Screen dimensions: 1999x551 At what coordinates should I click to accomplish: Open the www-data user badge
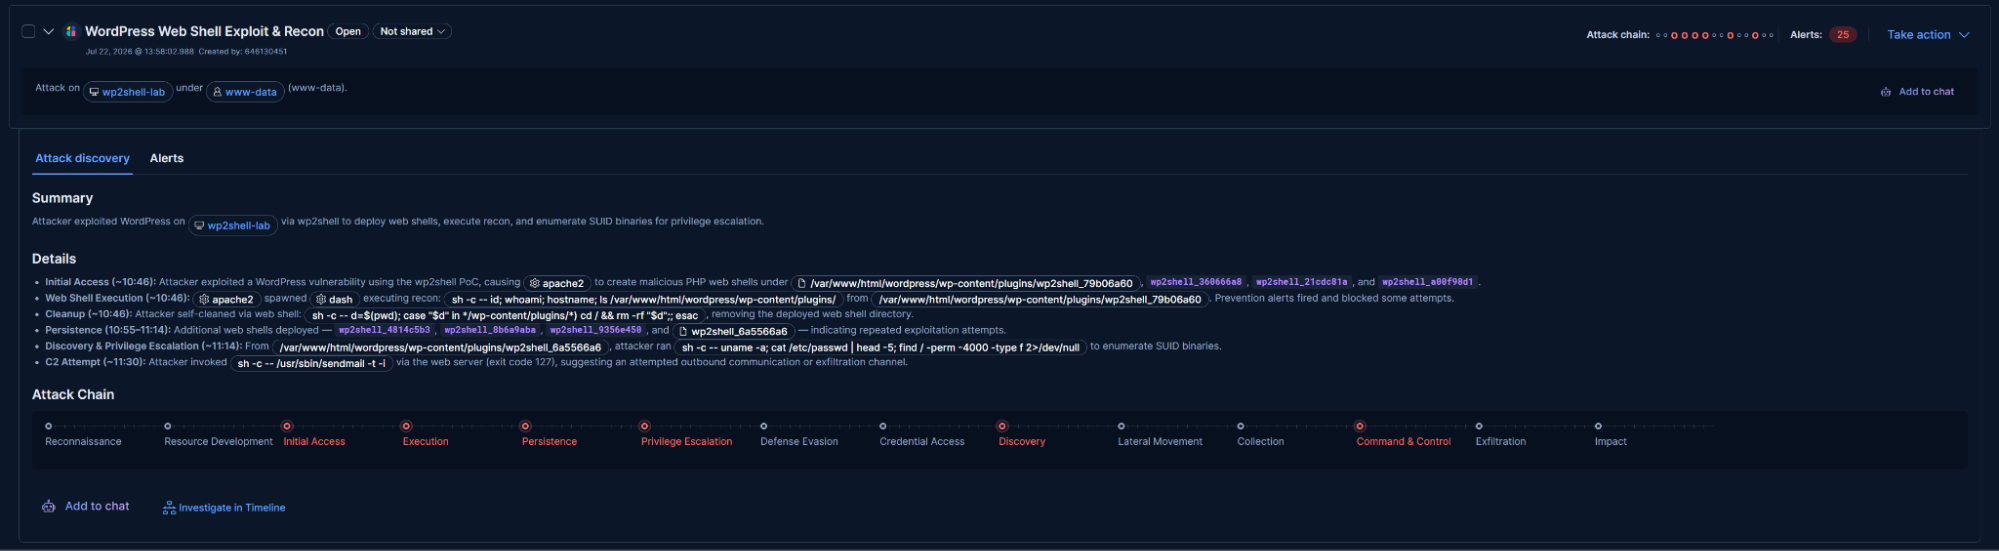[245, 92]
